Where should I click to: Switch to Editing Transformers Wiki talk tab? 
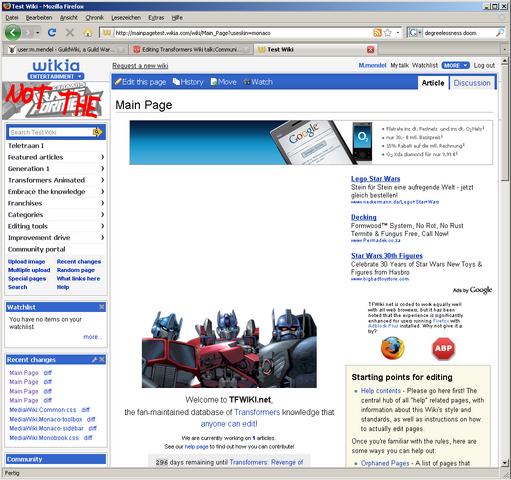coord(191,50)
